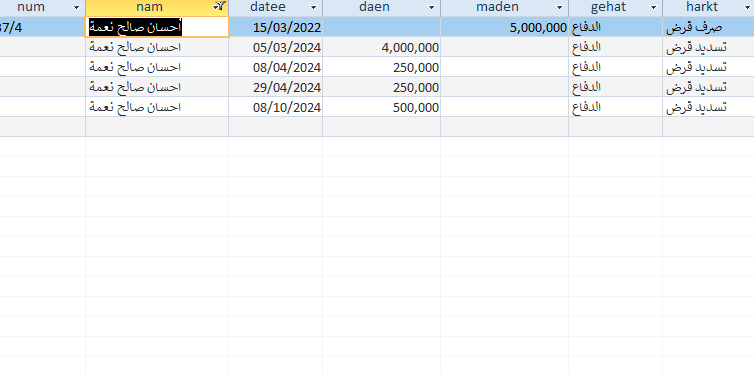The width and height of the screenshot is (754, 374).
Task: Select the maden column header
Action: 504,8
